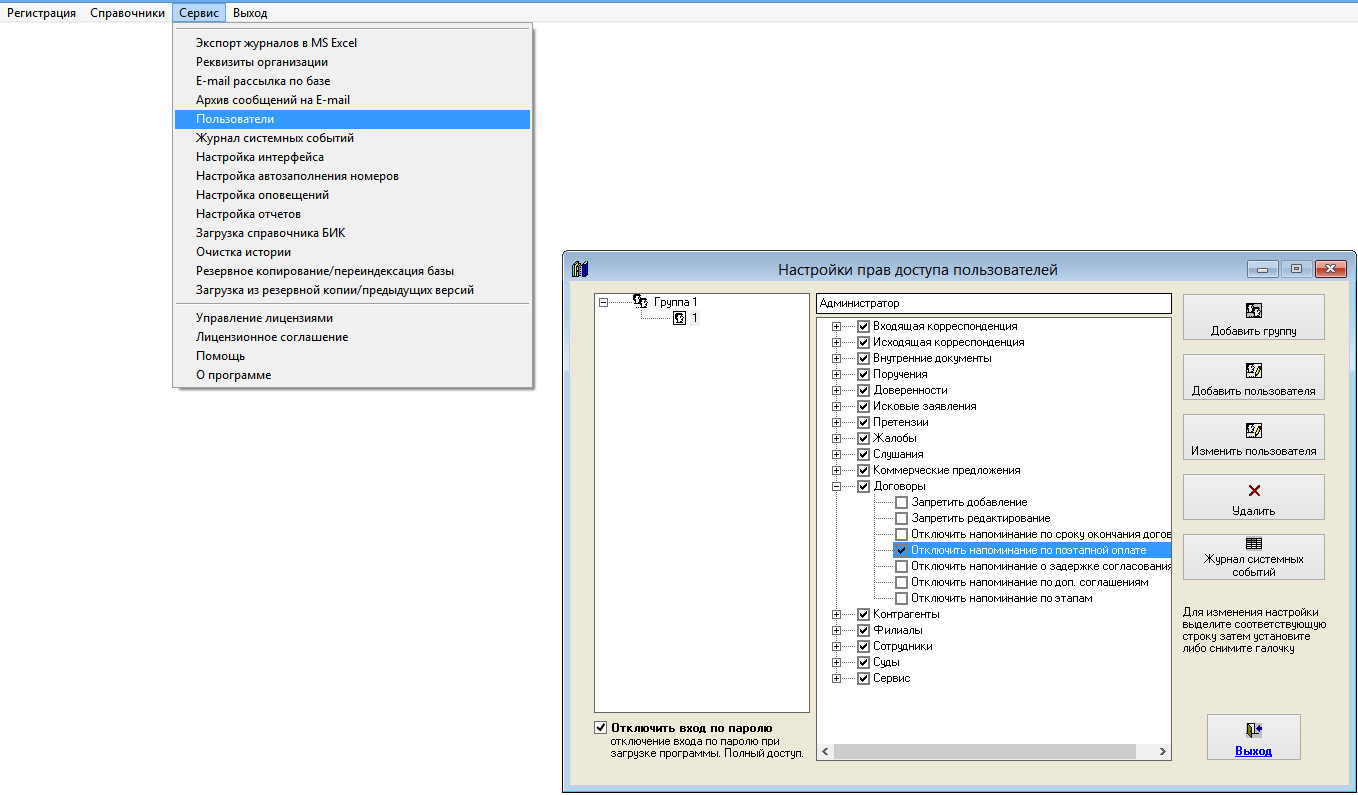Screen dimensions: 1358x795
Task: Open Реквизиты организации menu item
Action: pyautogui.click(x=352, y=62)
